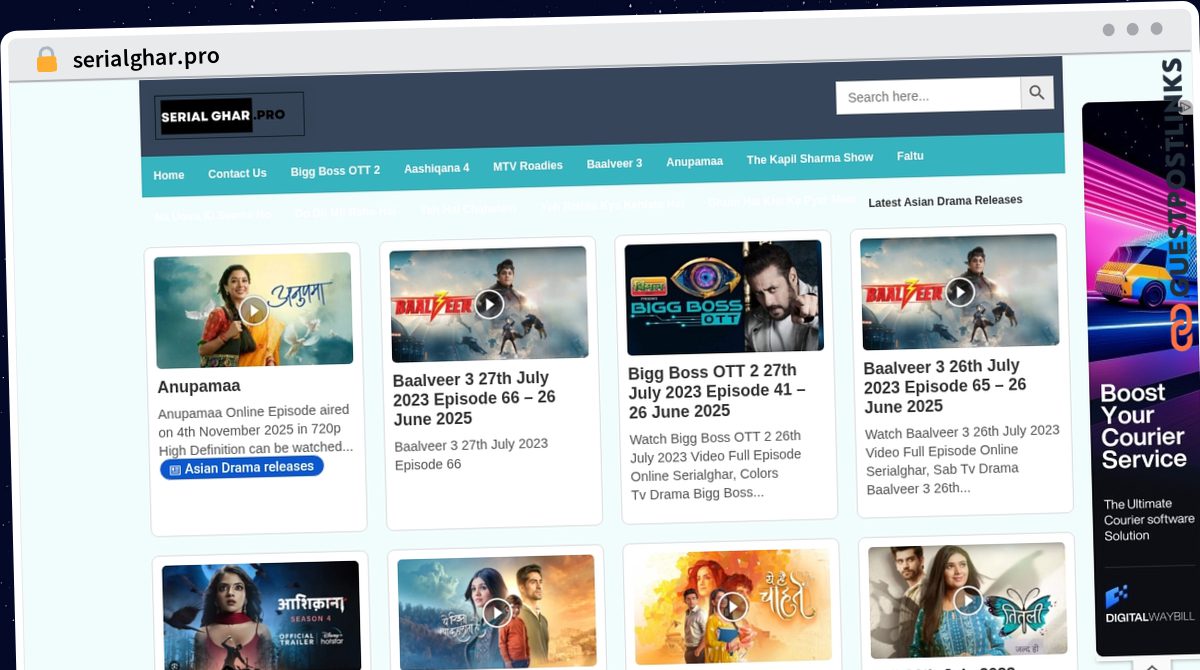Click the 'Anupamaa Online Episode aired' excerpt
1200x670 pixels.
[x=255, y=429]
